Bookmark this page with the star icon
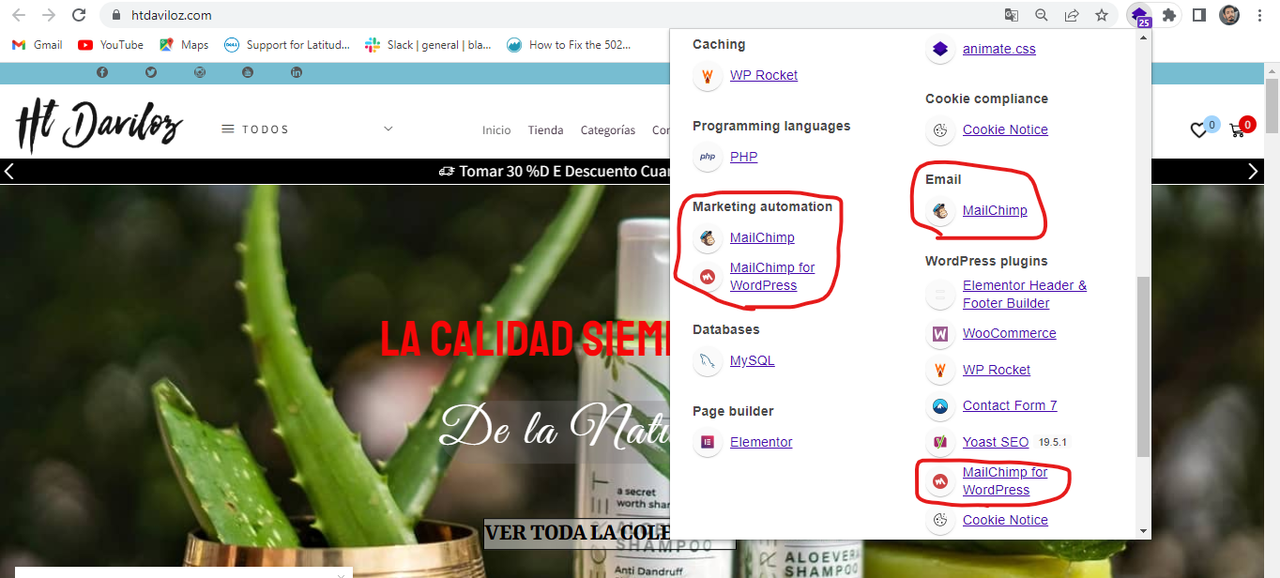The image size is (1280, 578). coord(1101,15)
